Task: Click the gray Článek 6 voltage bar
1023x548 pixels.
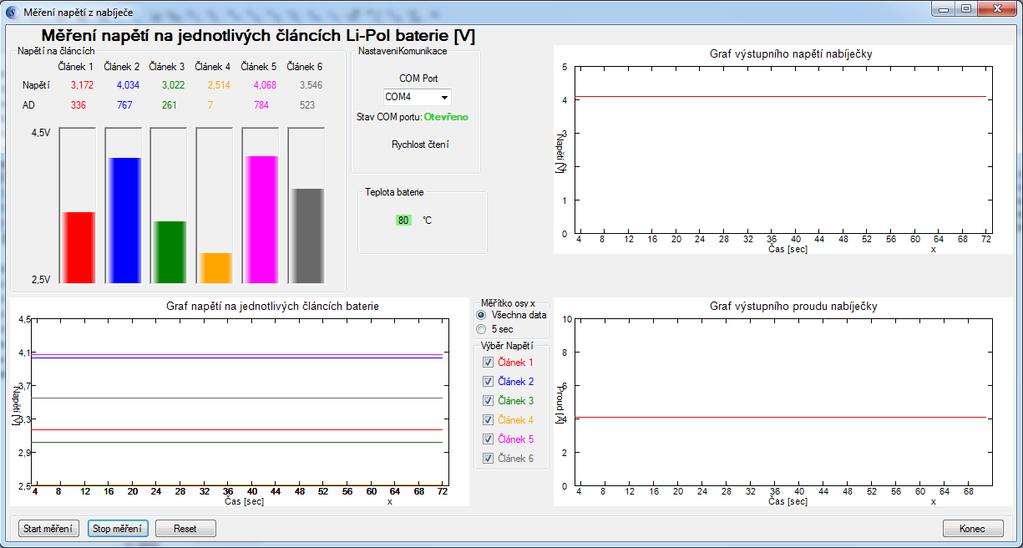Action: pyautogui.click(x=307, y=236)
